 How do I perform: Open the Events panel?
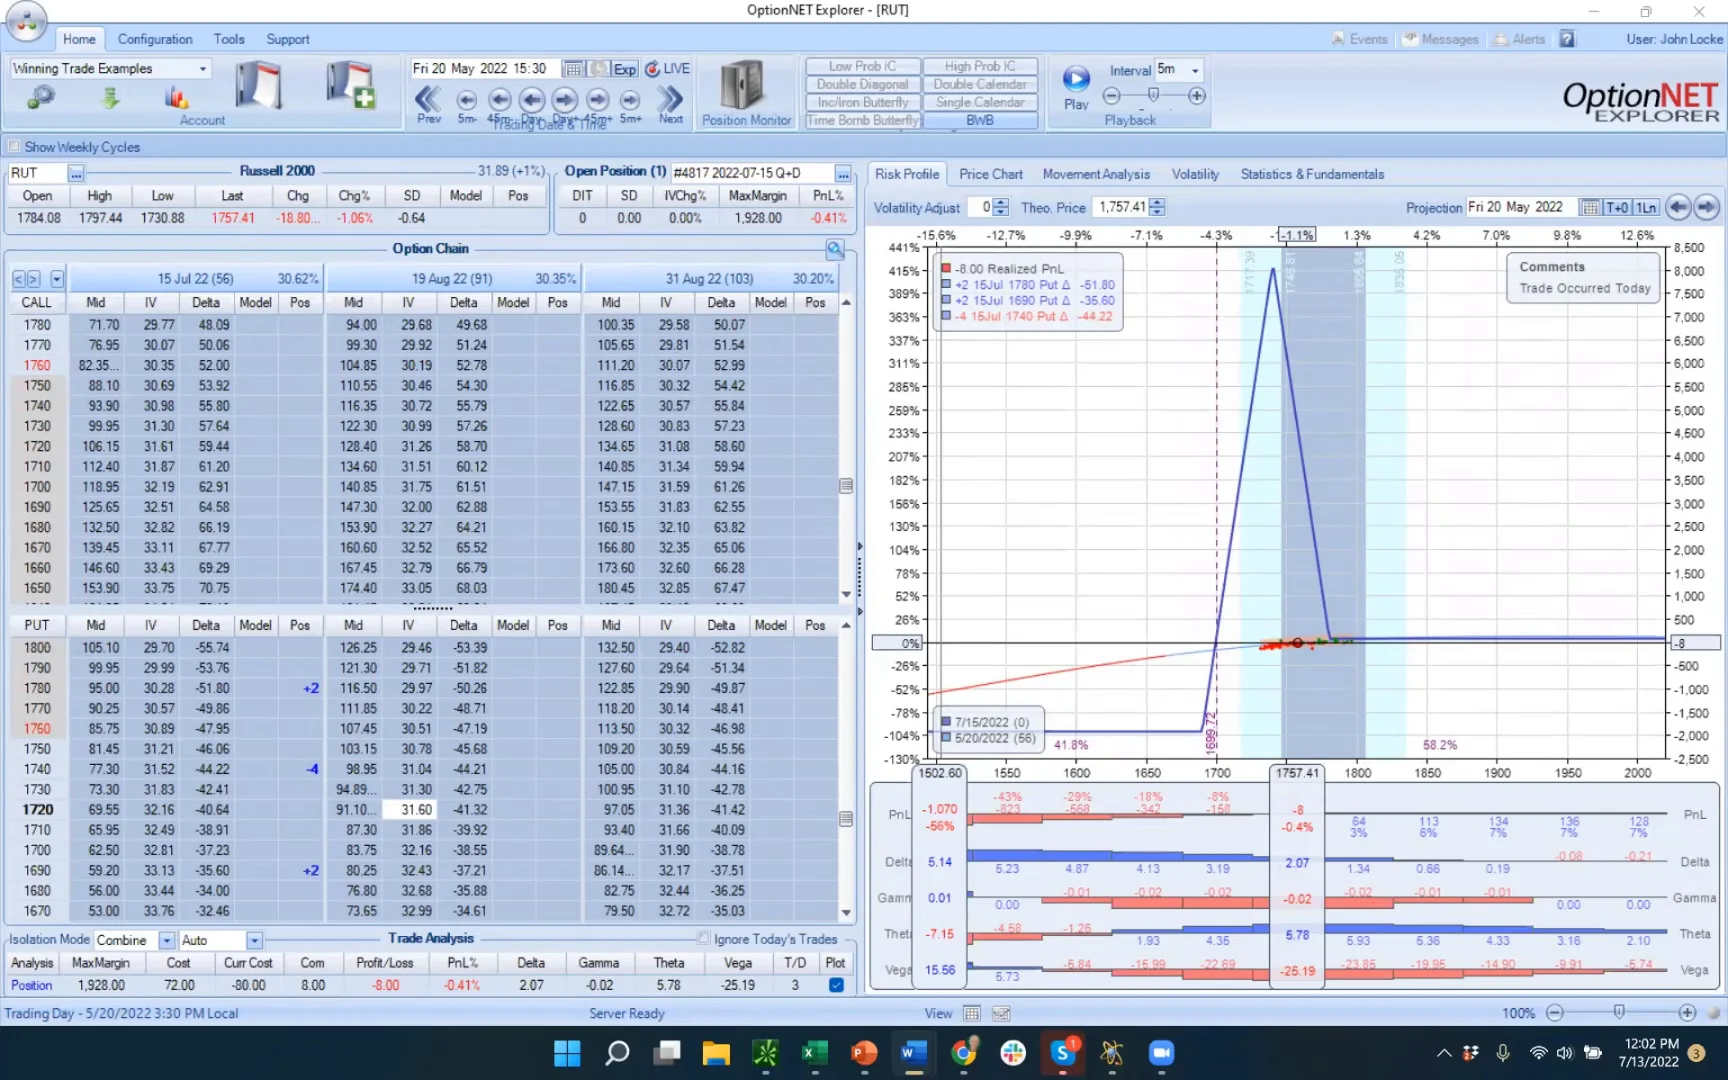pyautogui.click(x=1360, y=39)
